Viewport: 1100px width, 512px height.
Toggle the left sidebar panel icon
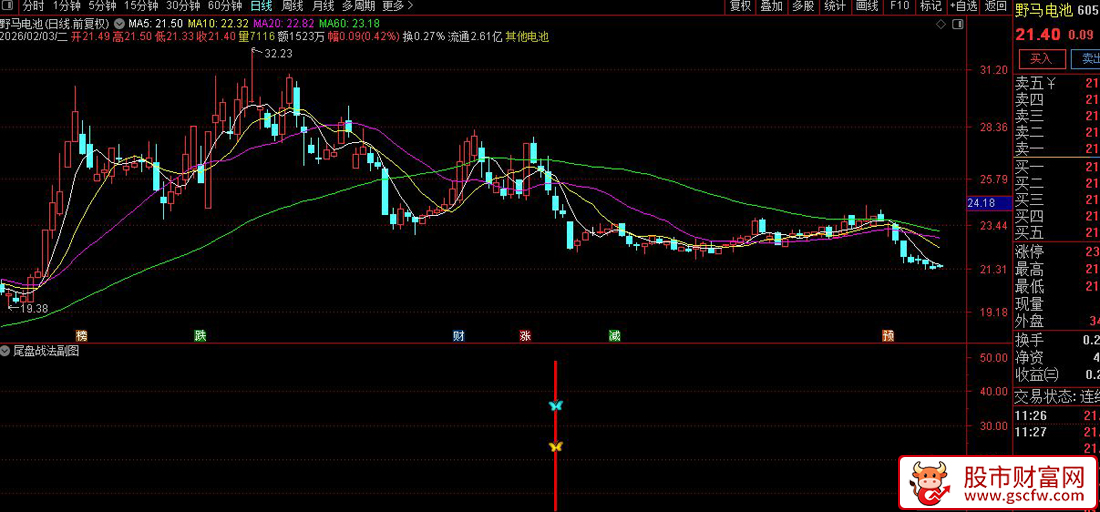click(7, 6)
